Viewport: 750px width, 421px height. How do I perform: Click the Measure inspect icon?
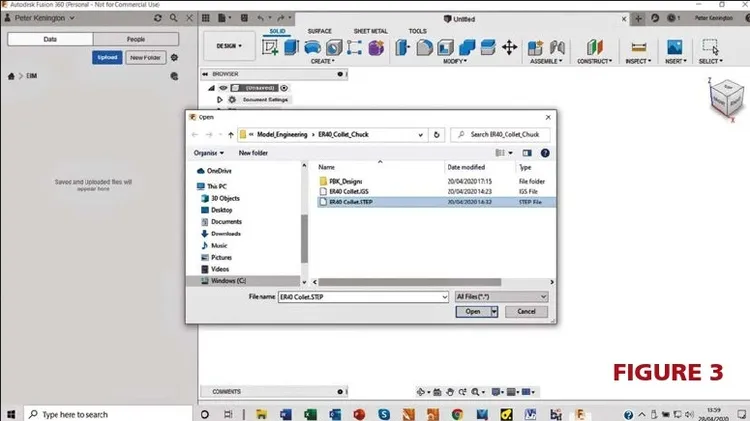[639, 47]
